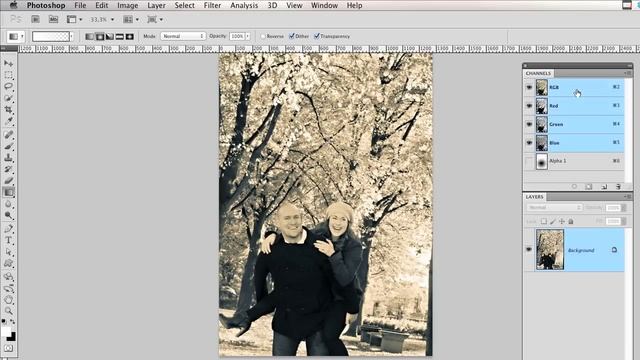Screen dimensions: 640x360
Task: Select the History Brush tool
Action: pyautogui.click(x=9, y=169)
